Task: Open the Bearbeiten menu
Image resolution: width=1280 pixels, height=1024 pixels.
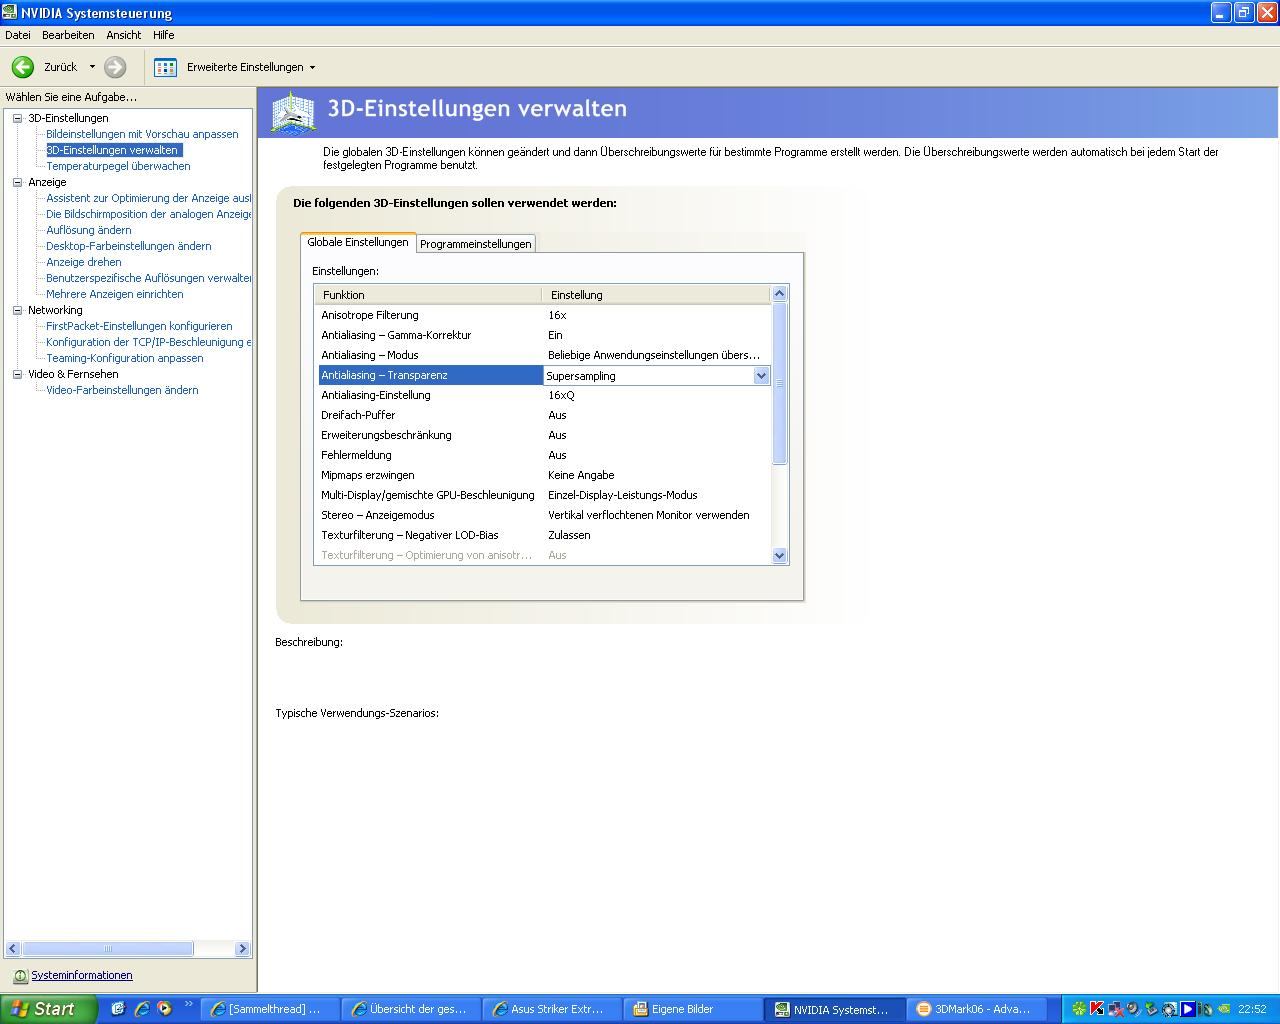Action: [68, 35]
